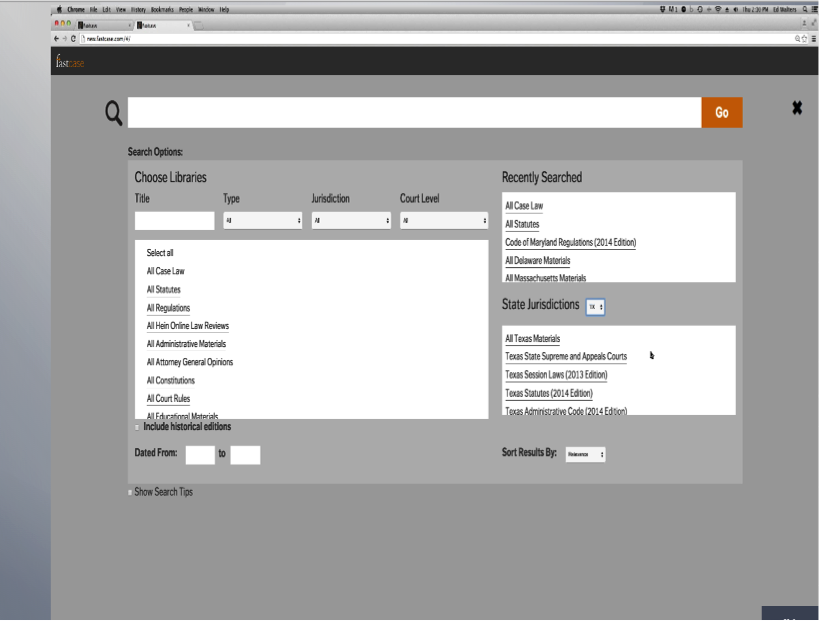
Task: Click All Case Law under Recently Searched
Action: point(524,206)
